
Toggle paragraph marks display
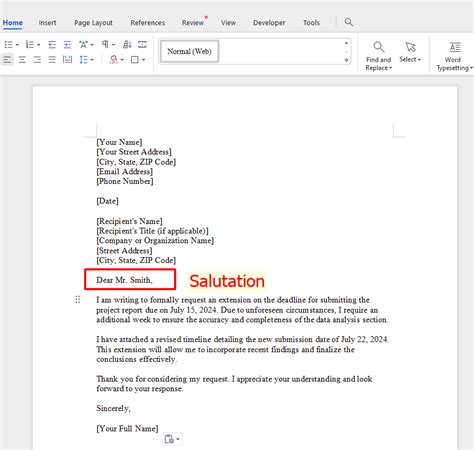(x=105, y=44)
